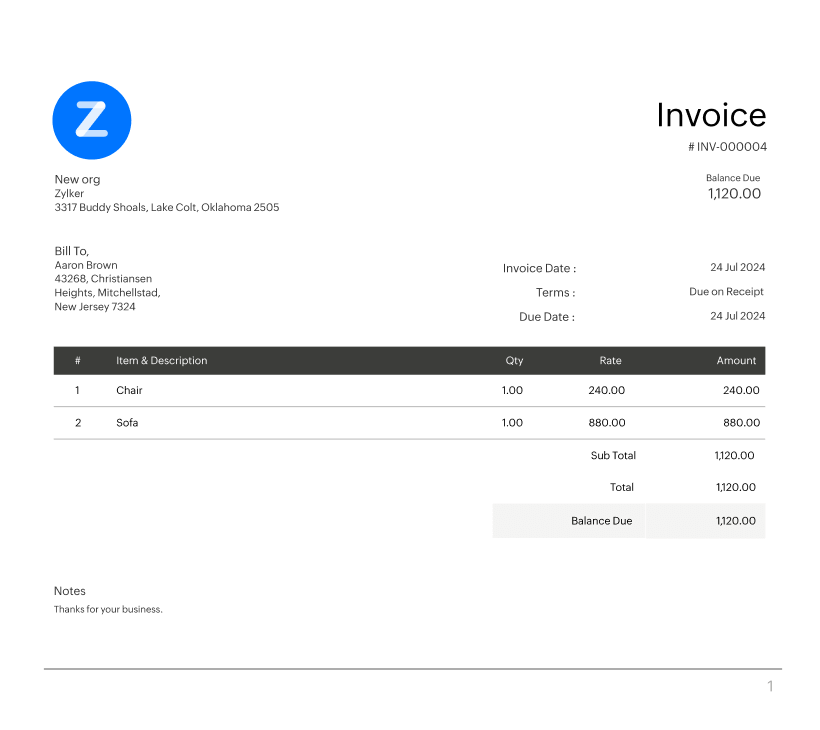
Task: Click invoice number INV-000004
Action: (x=726, y=146)
